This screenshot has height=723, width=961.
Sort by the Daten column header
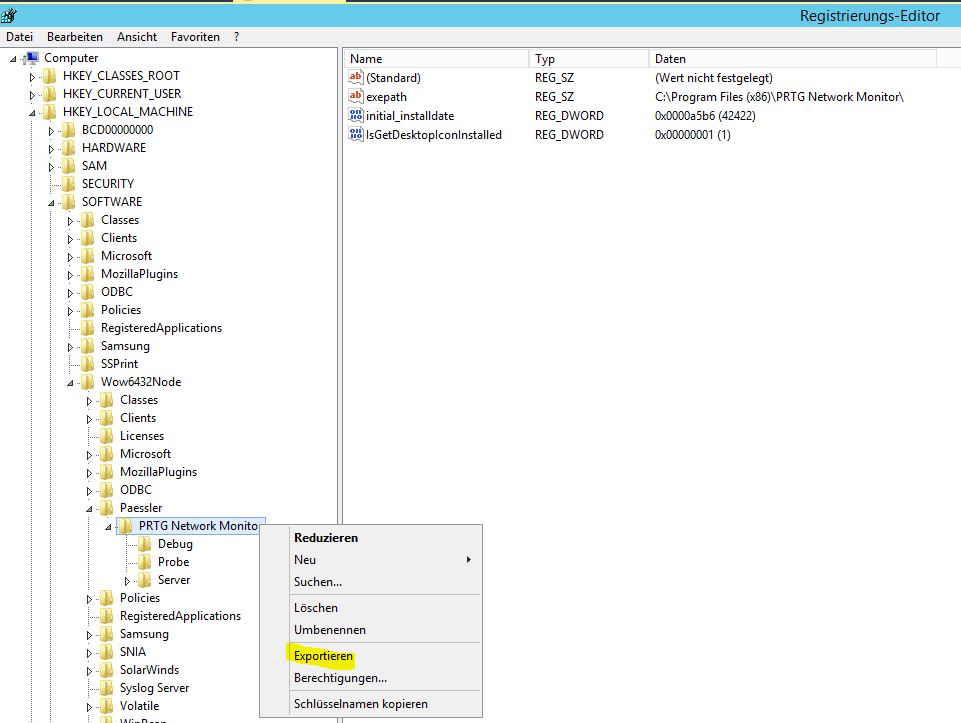point(792,59)
